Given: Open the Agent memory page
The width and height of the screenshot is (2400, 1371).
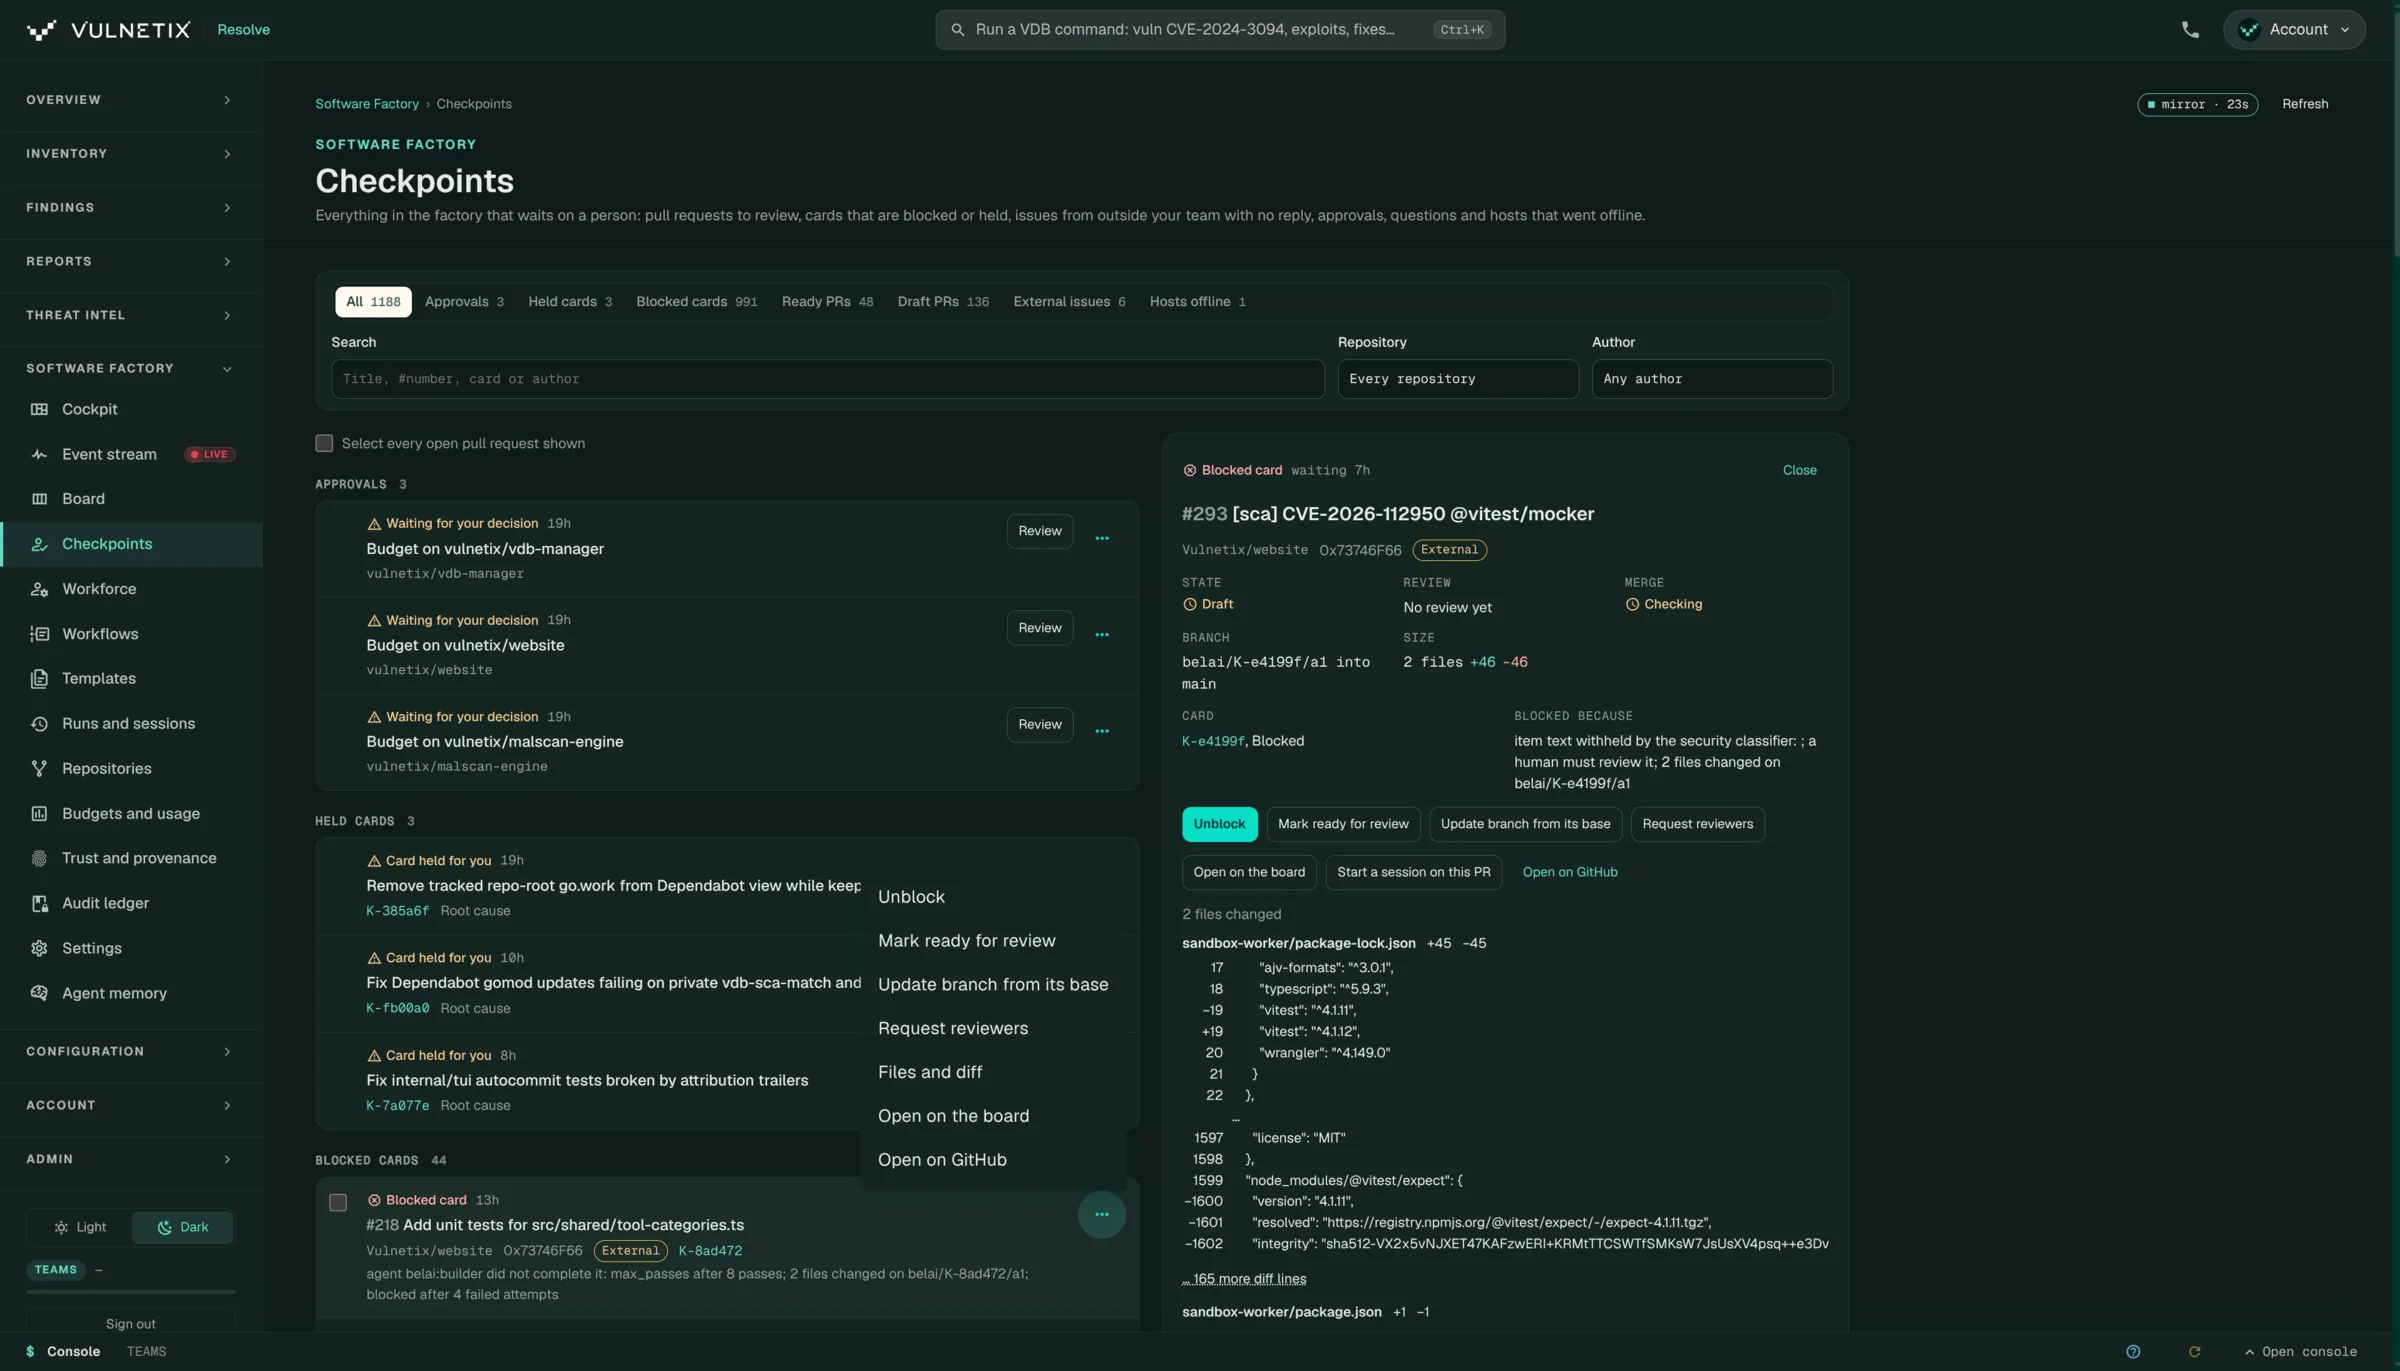Looking at the screenshot, I should pyautogui.click(x=131, y=993).
